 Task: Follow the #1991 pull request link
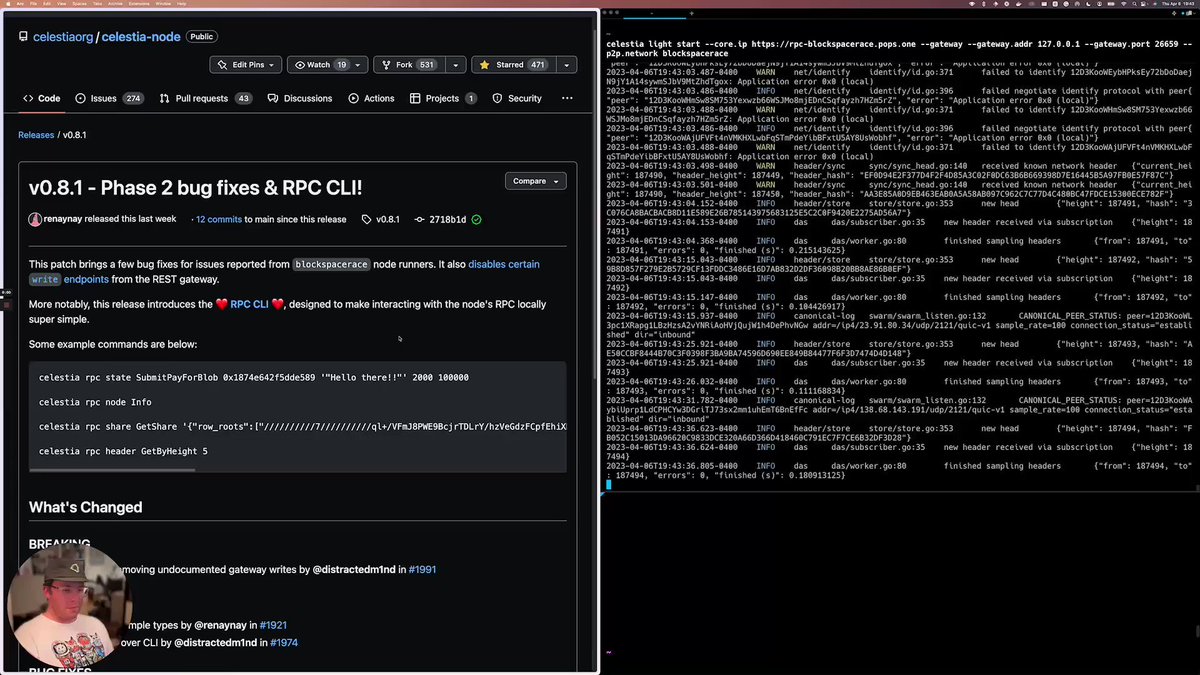coord(422,569)
